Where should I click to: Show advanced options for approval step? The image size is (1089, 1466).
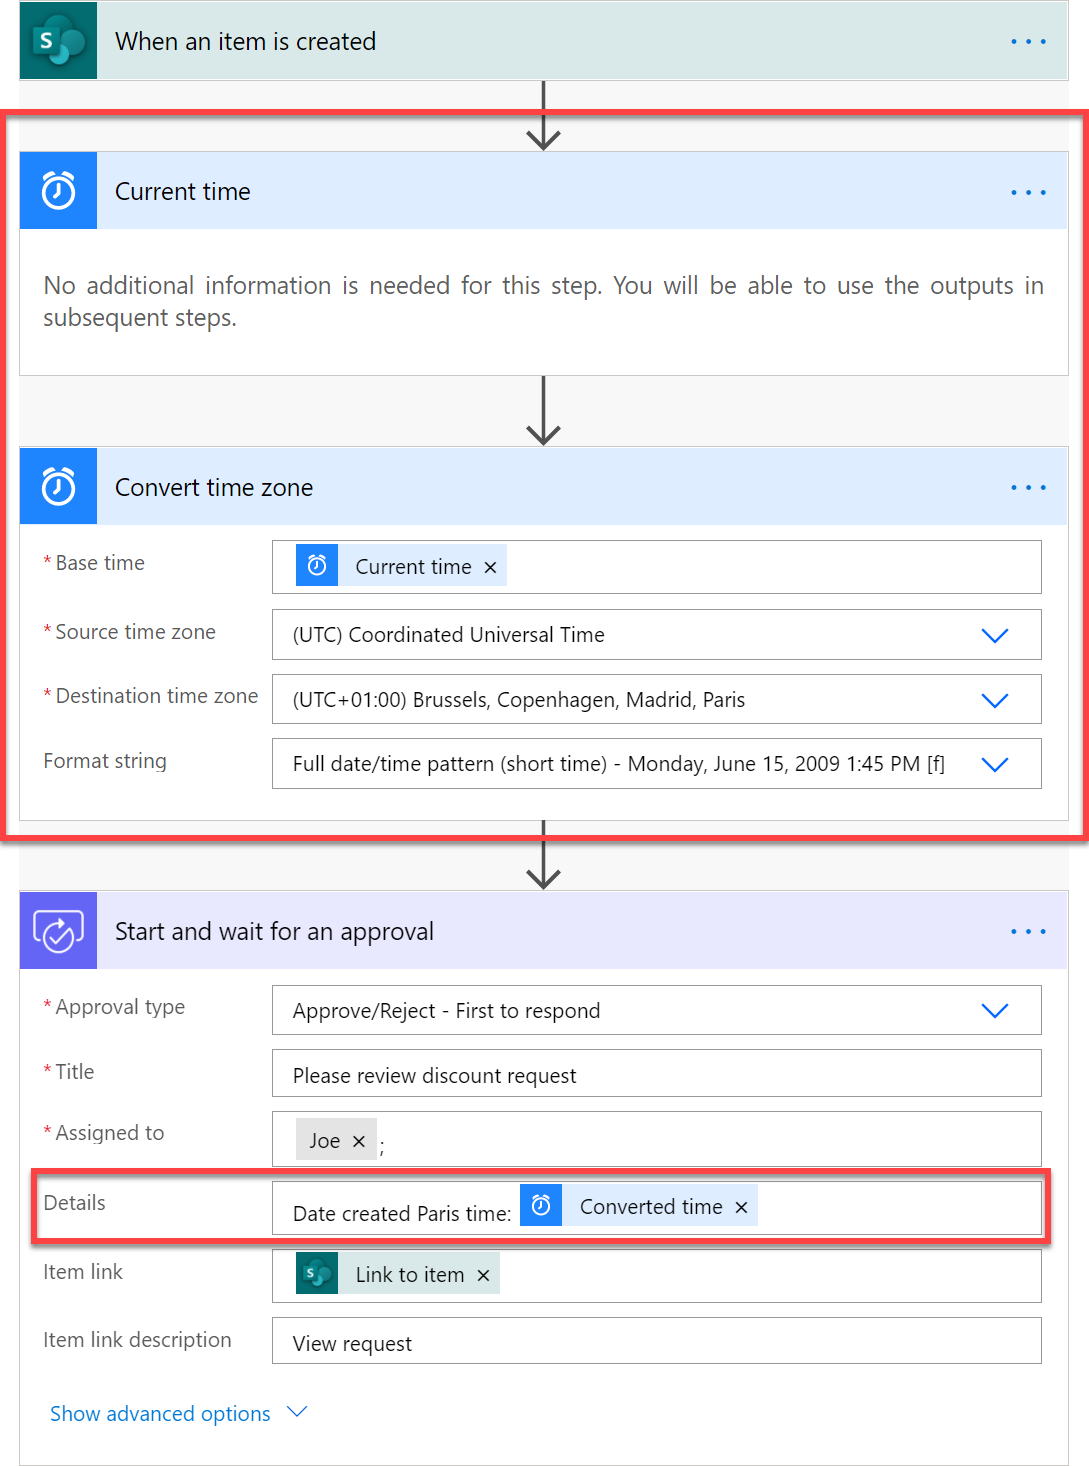[178, 1413]
